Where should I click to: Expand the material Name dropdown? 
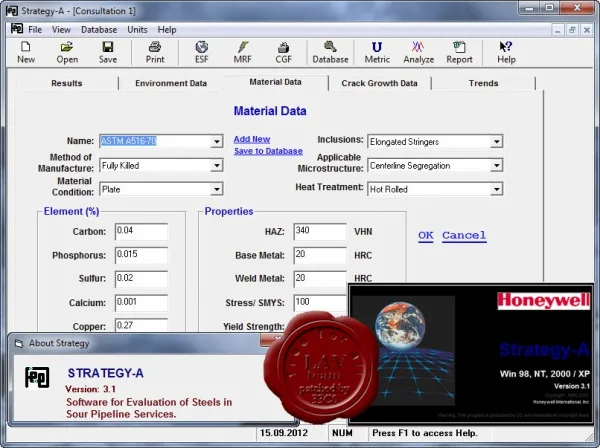217,142
